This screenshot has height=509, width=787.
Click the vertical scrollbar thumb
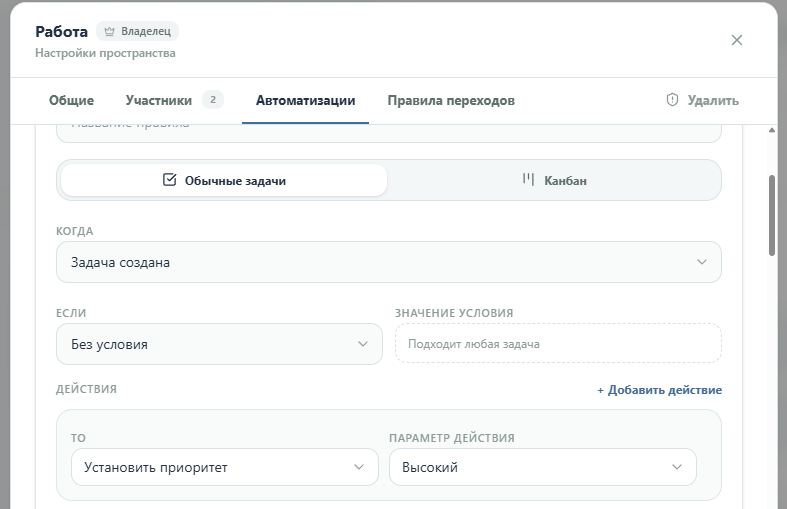(x=771, y=216)
